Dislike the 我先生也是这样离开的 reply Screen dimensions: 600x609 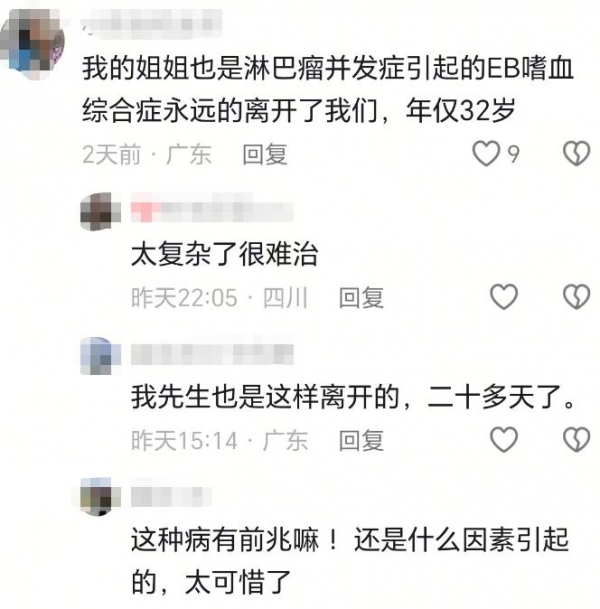577,439
